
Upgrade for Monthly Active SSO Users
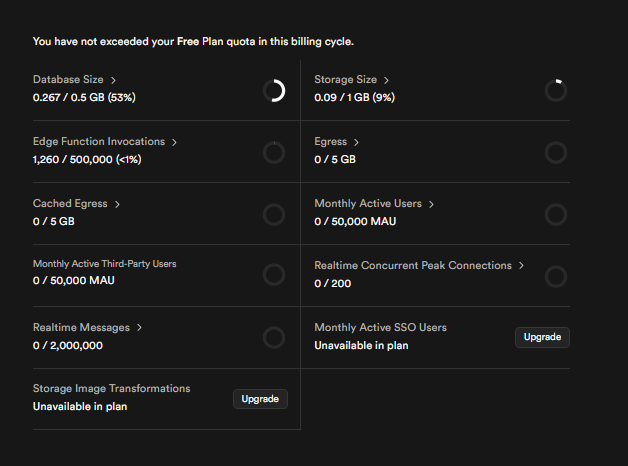(x=542, y=337)
